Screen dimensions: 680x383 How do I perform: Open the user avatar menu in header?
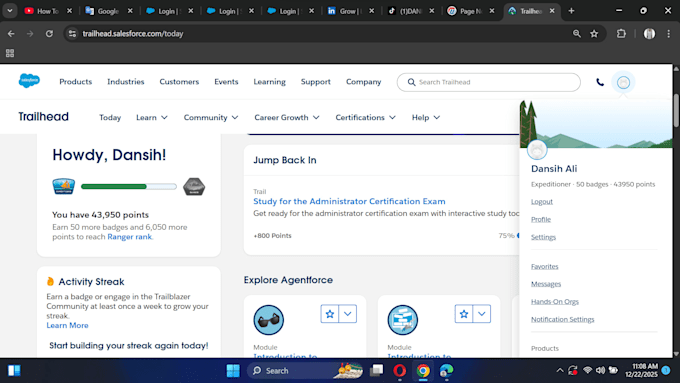click(623, 82)
